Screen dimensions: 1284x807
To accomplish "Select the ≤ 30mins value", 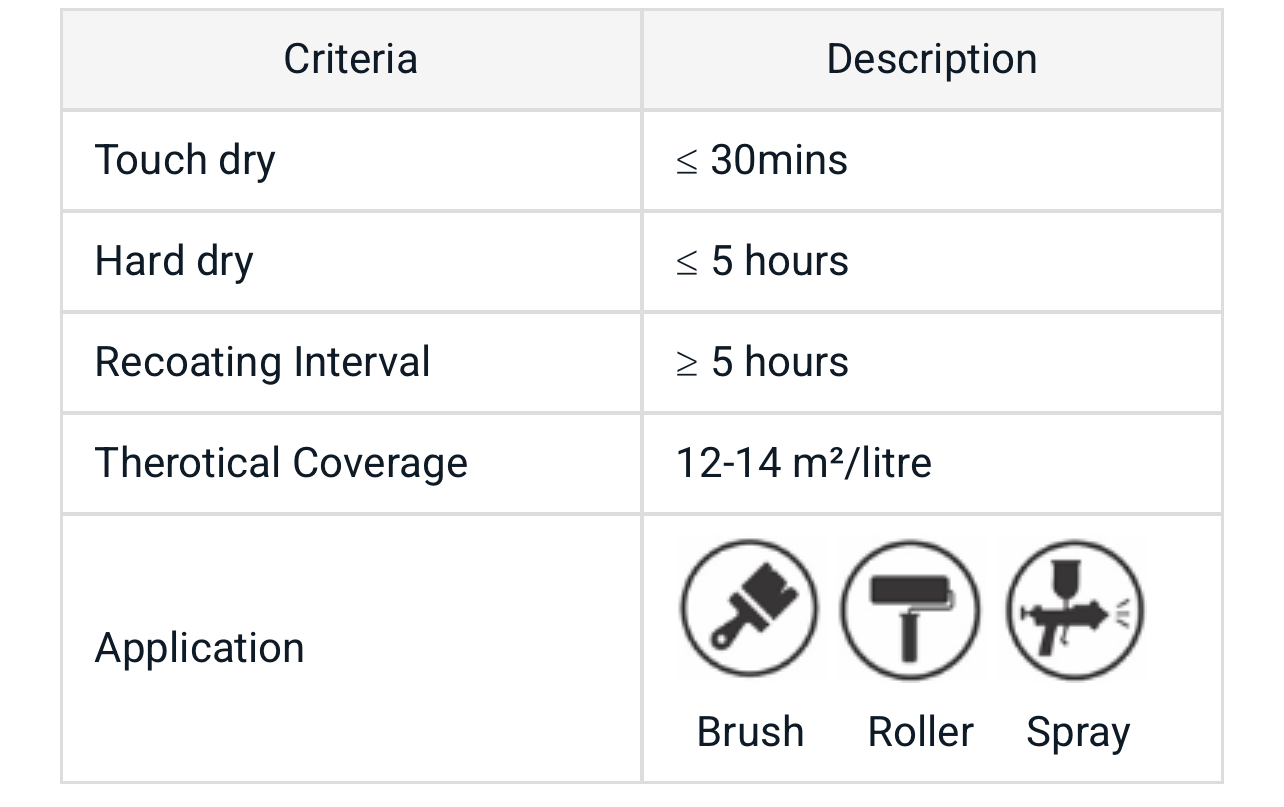I will point(762,160).
